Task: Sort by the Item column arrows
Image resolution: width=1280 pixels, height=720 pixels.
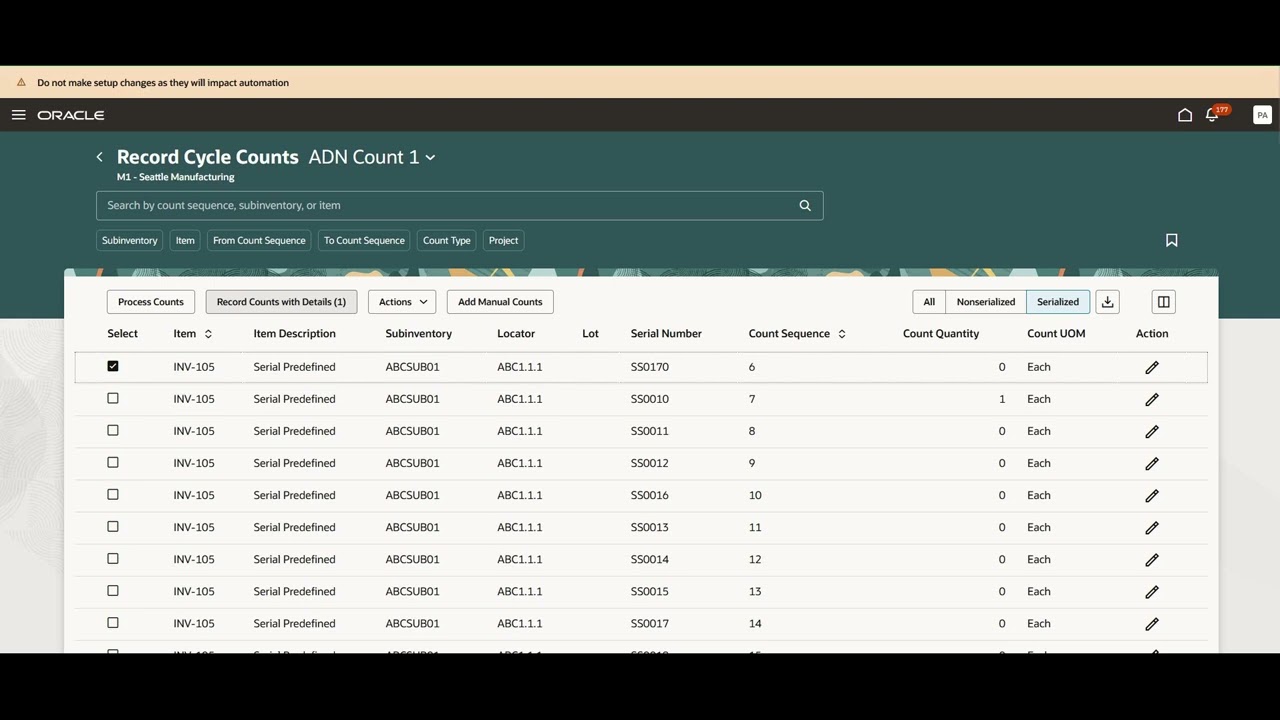Action: point(208,334)
